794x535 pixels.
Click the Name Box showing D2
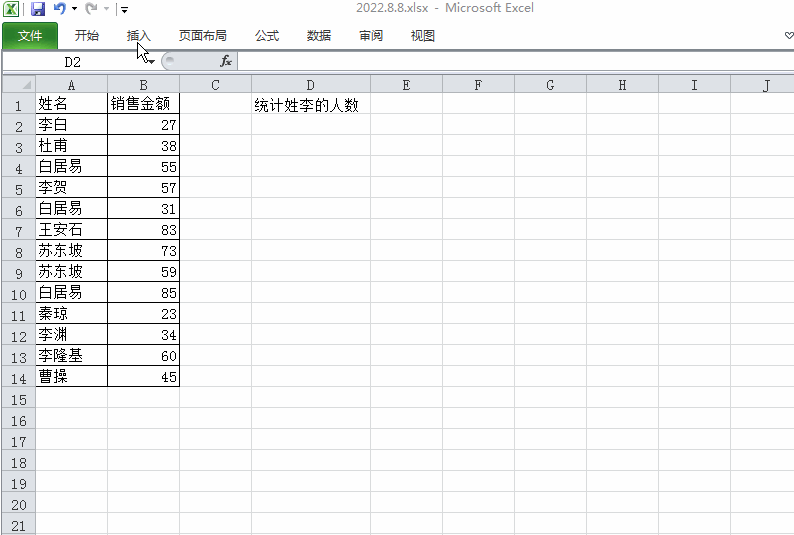[72, 62]
